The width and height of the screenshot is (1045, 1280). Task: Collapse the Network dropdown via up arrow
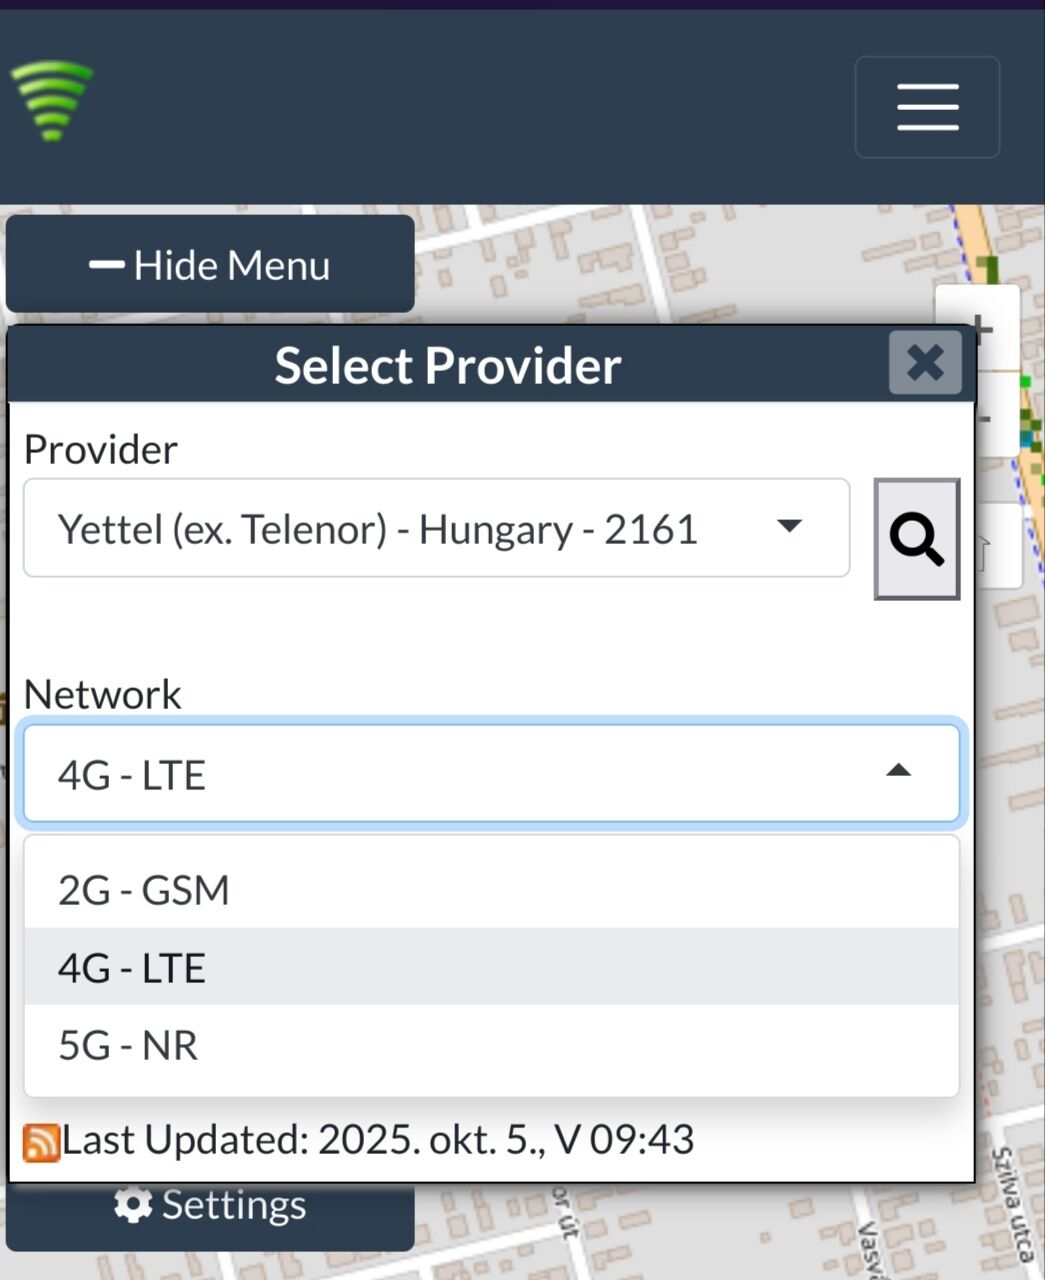coord(898,770)
